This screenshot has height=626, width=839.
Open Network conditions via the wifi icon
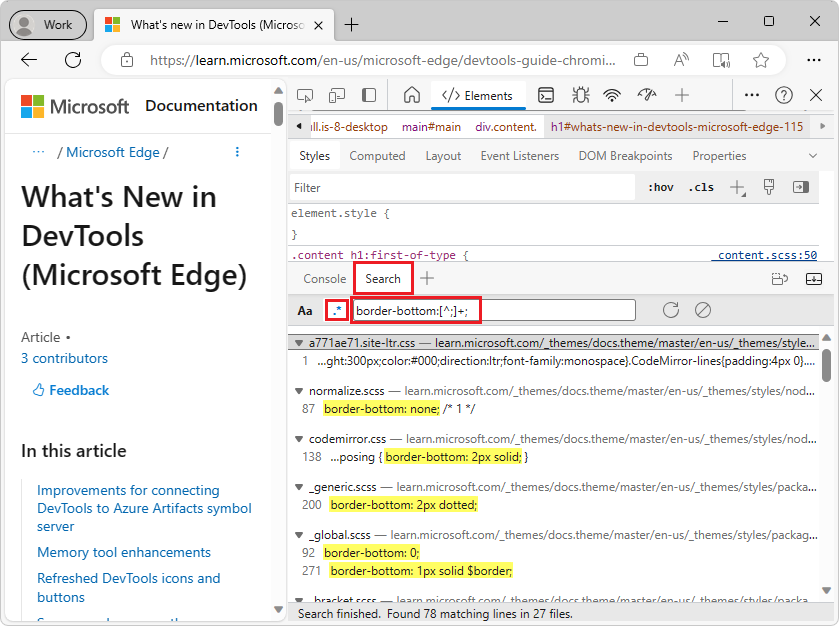coord(611,94)
